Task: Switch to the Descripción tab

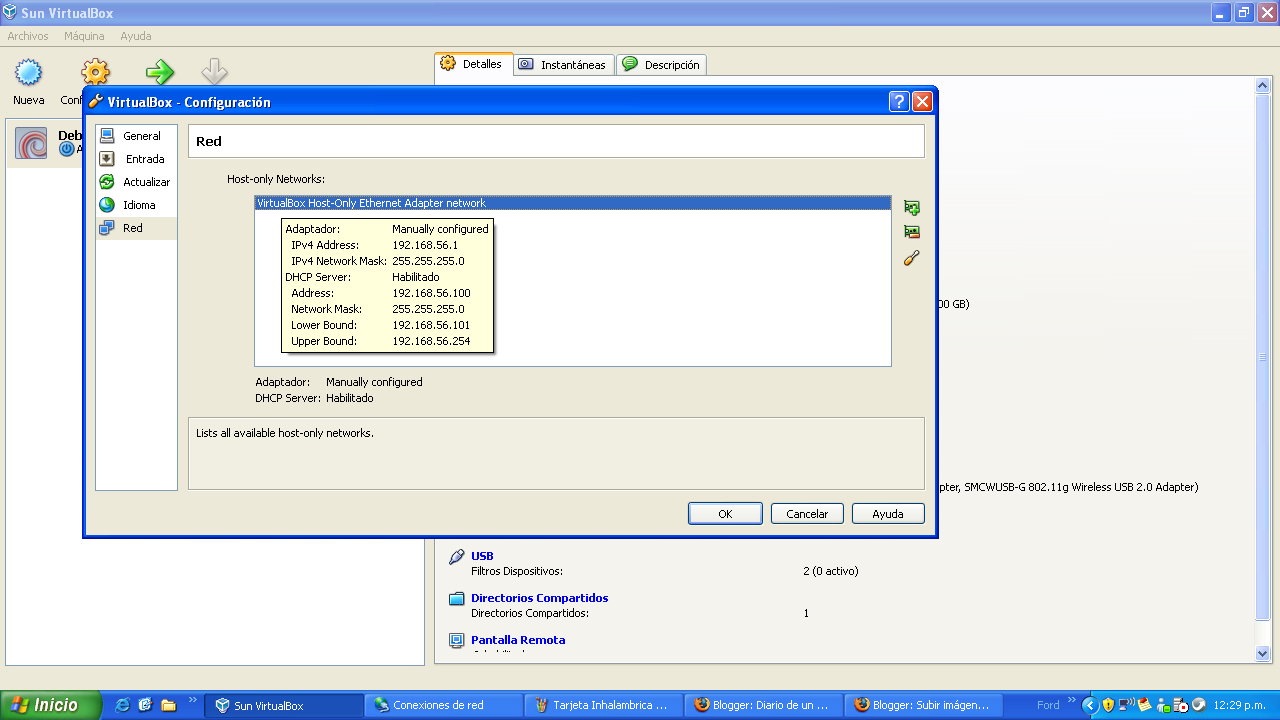Action: tap(662, 65)
